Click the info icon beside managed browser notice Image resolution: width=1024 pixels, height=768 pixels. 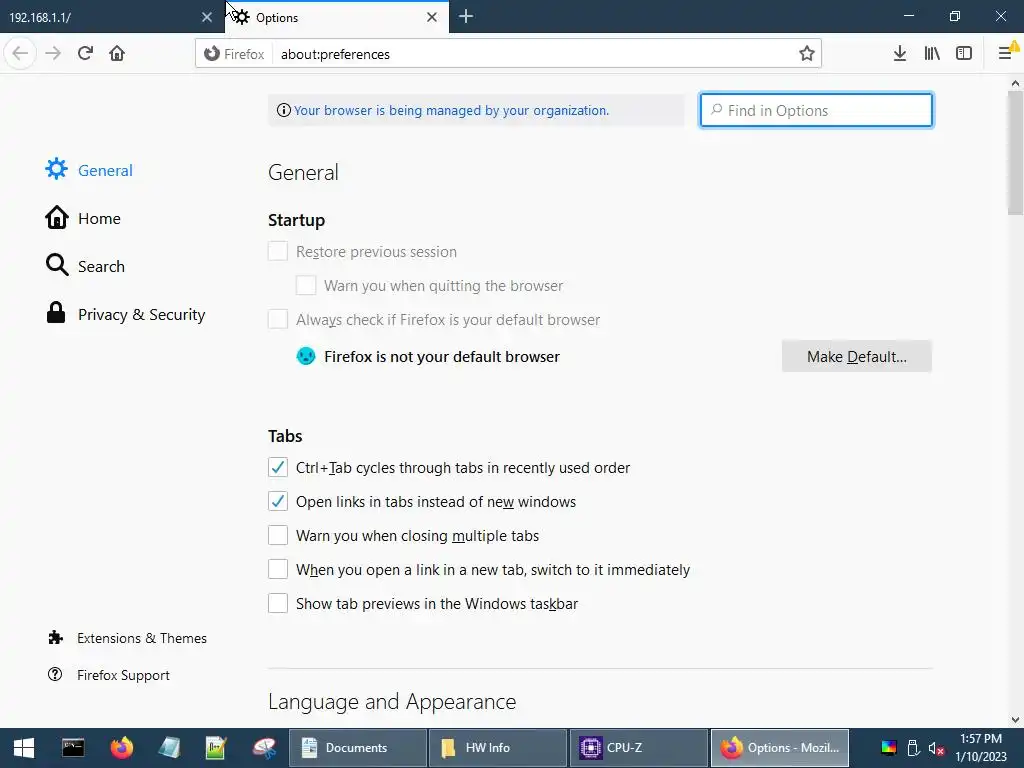(283, 110)
